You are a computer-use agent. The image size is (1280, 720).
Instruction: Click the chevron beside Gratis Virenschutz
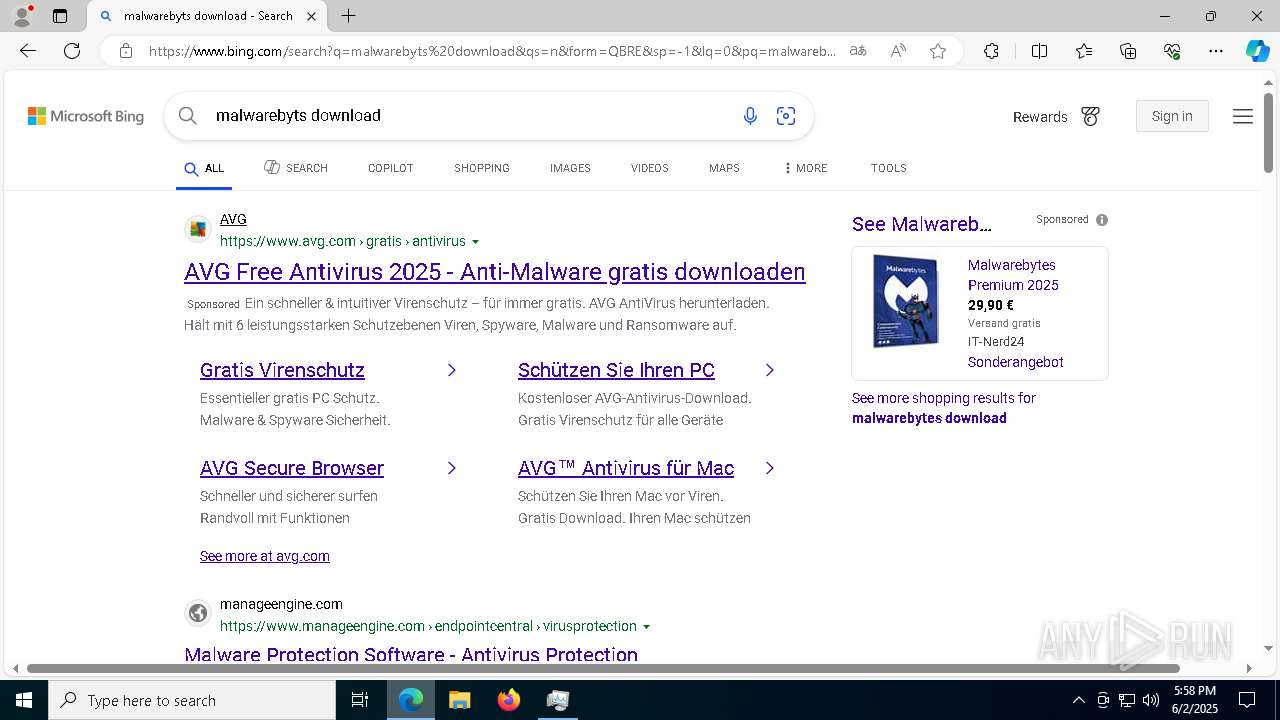point(452,370)
